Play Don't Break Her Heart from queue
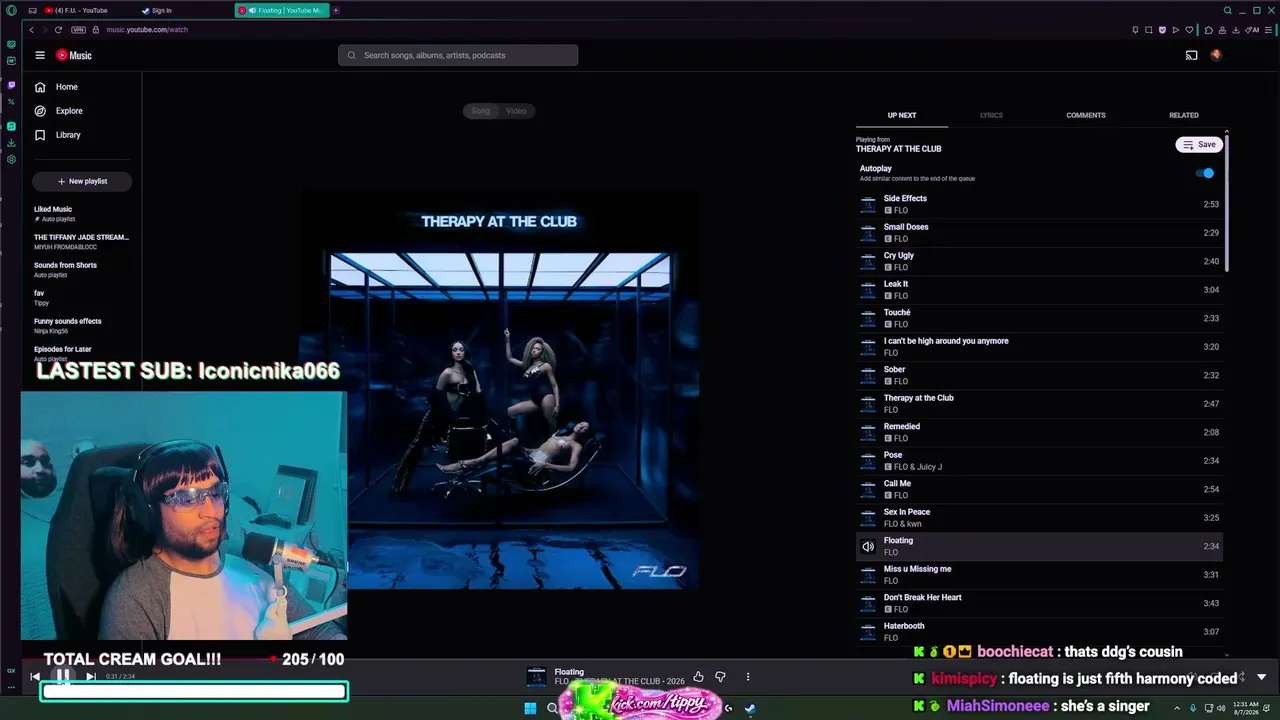This screenshot has height=720, width=1280. [1040, 603]
